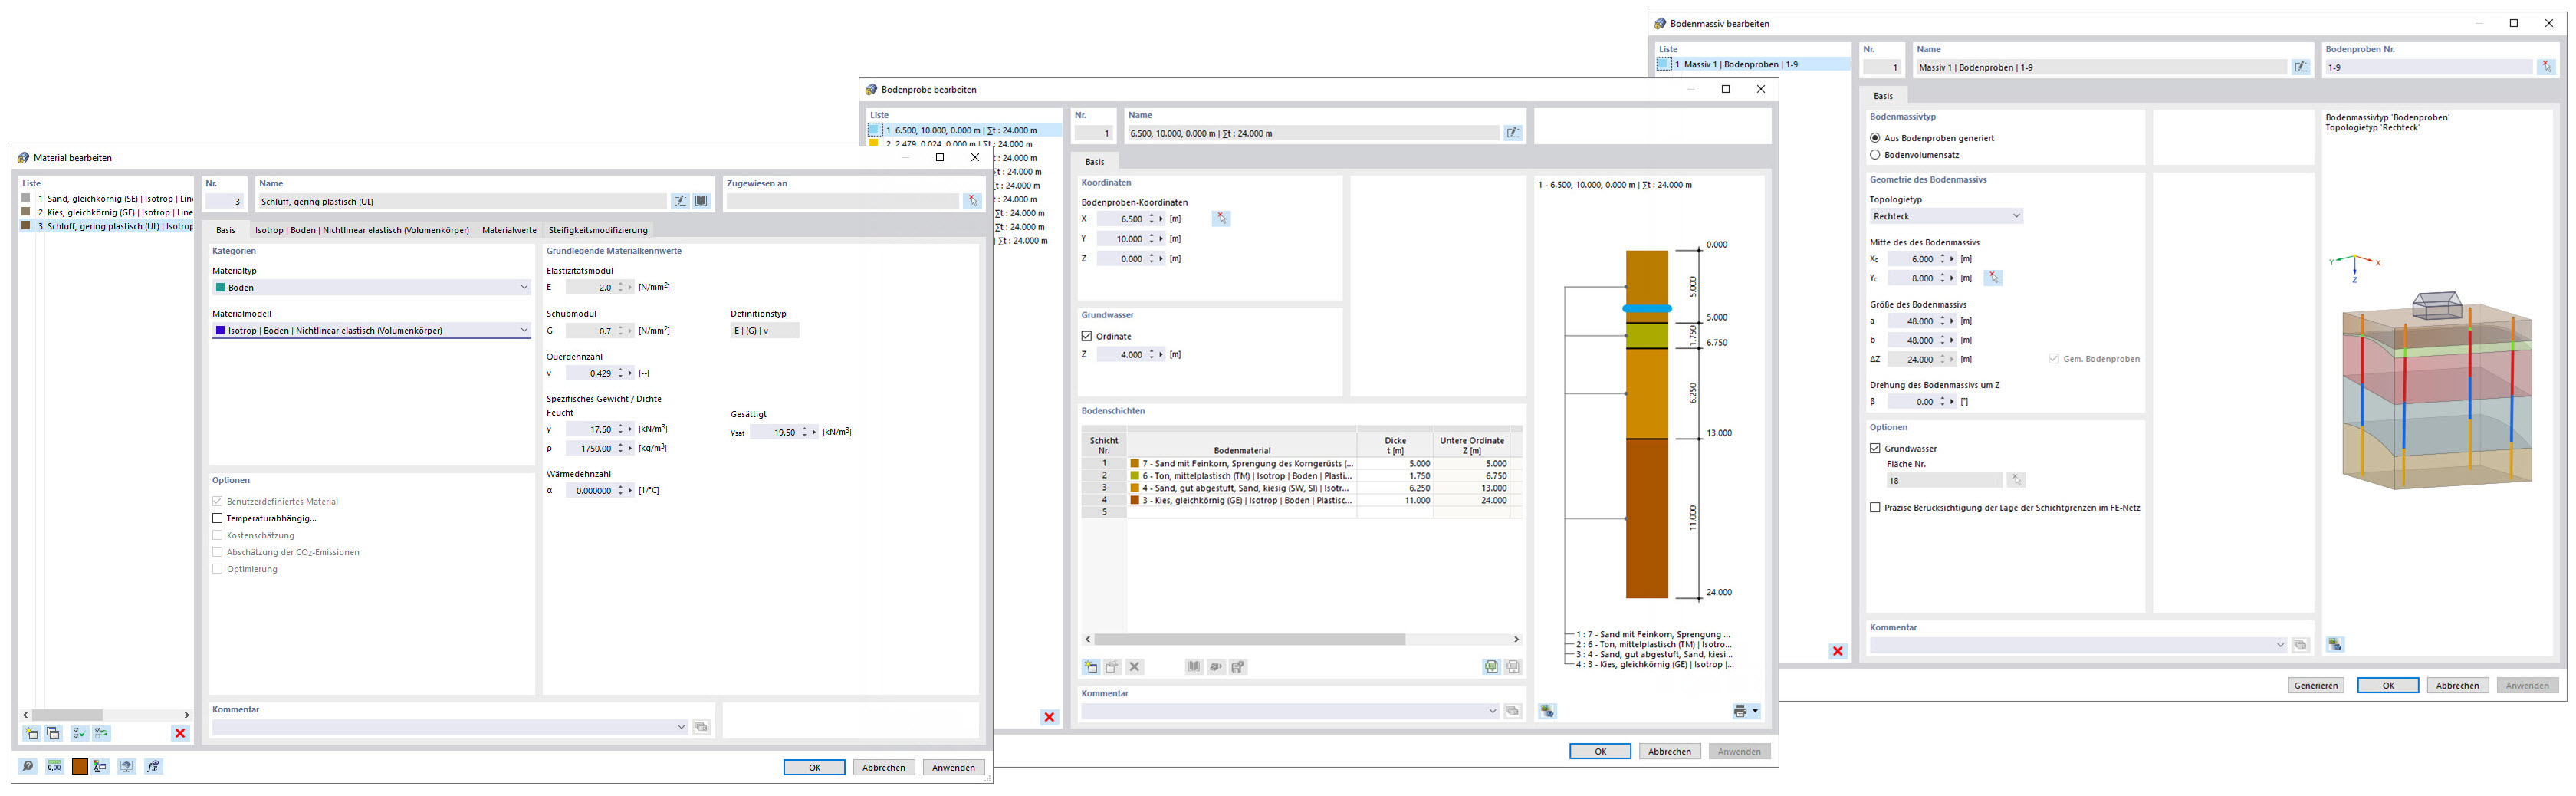This screenshot has height=796, width=2576.
Task: Open the arrow menu beside the Querdehnzahl value
Action: pos(630,373)
